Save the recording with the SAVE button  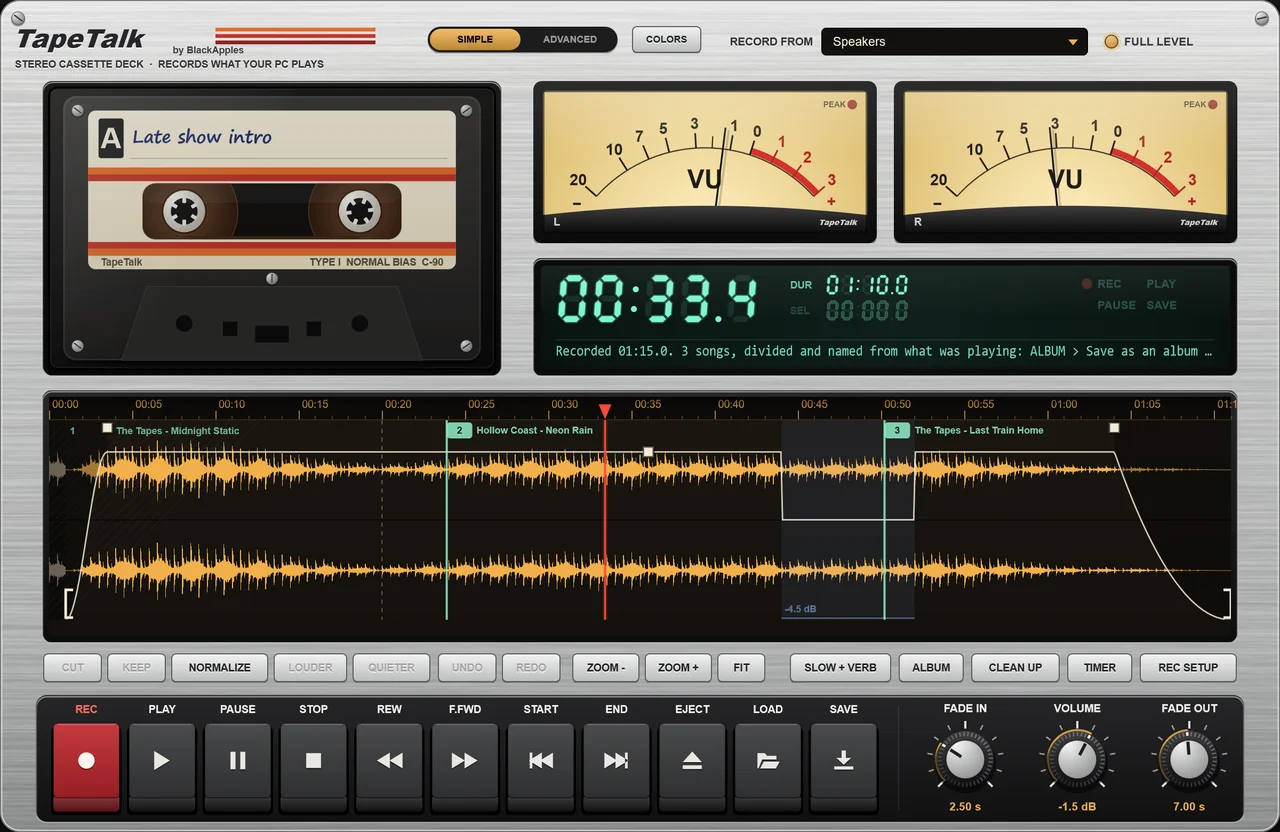coord(844,766)
